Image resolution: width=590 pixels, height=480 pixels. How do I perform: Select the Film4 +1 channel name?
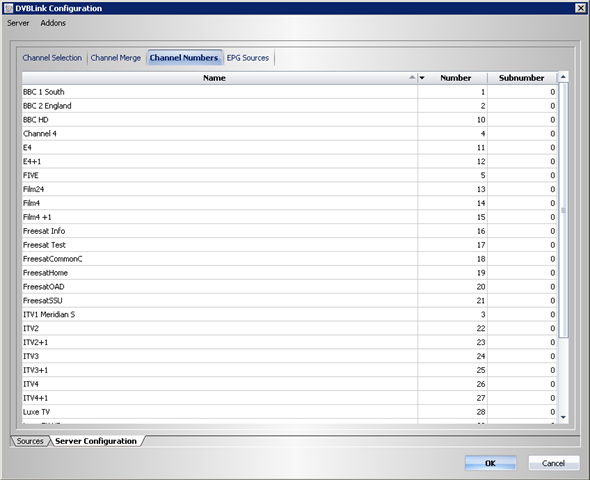[37, 217]
